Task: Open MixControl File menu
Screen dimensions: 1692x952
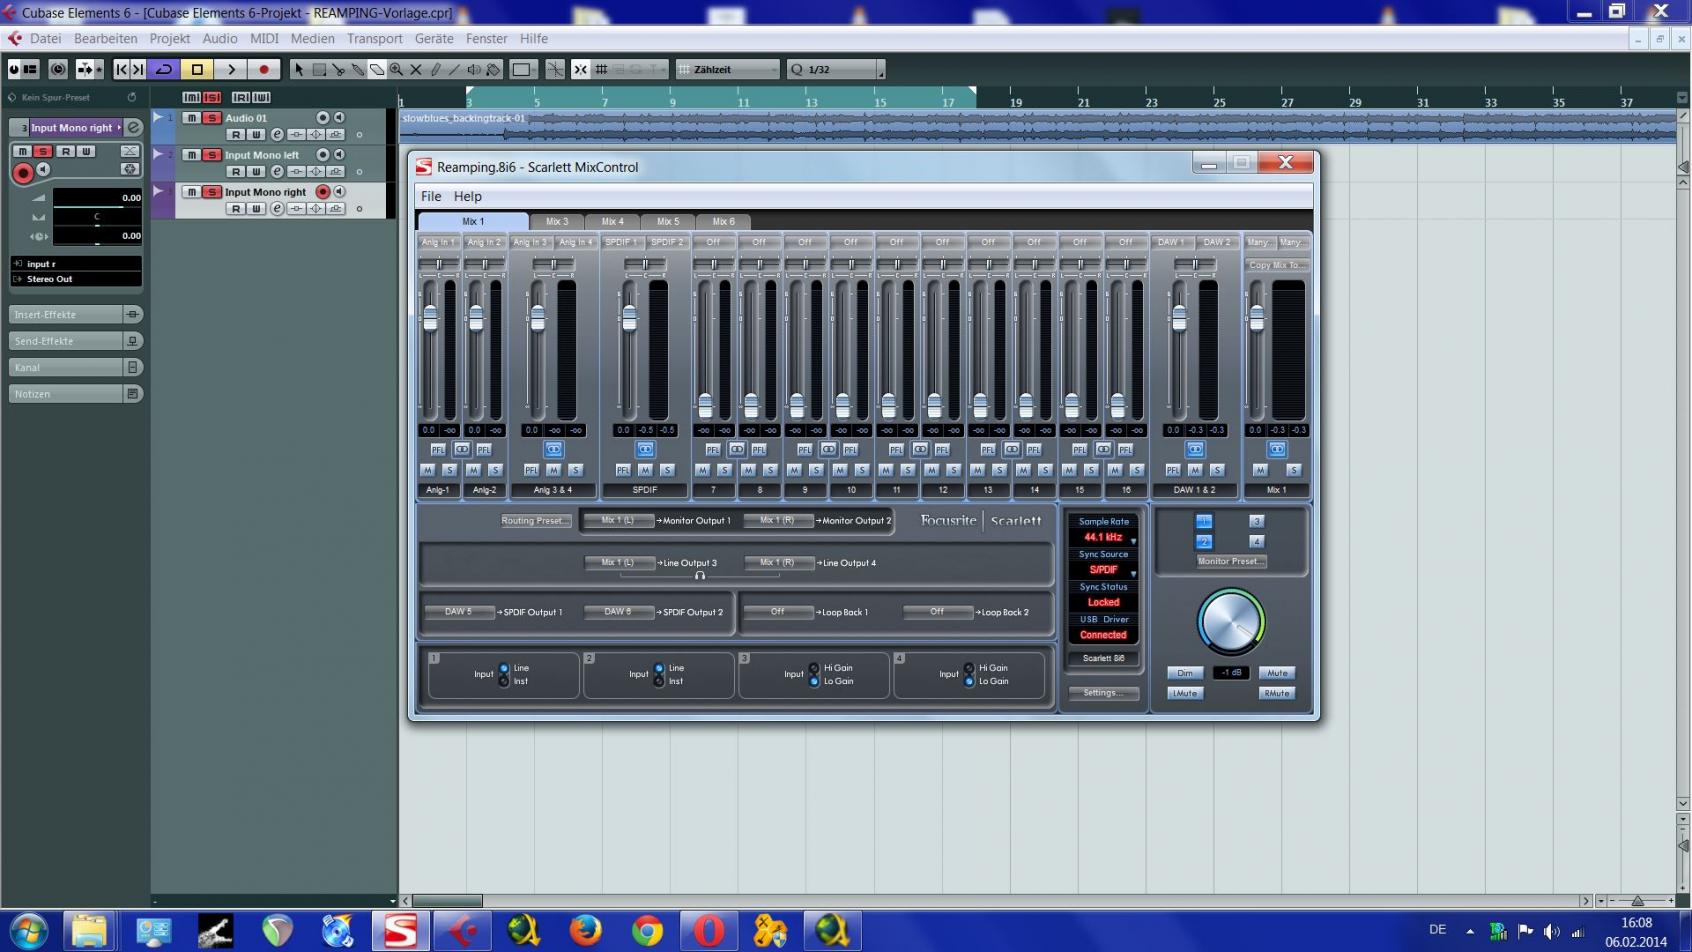Action: pos(431,196)
